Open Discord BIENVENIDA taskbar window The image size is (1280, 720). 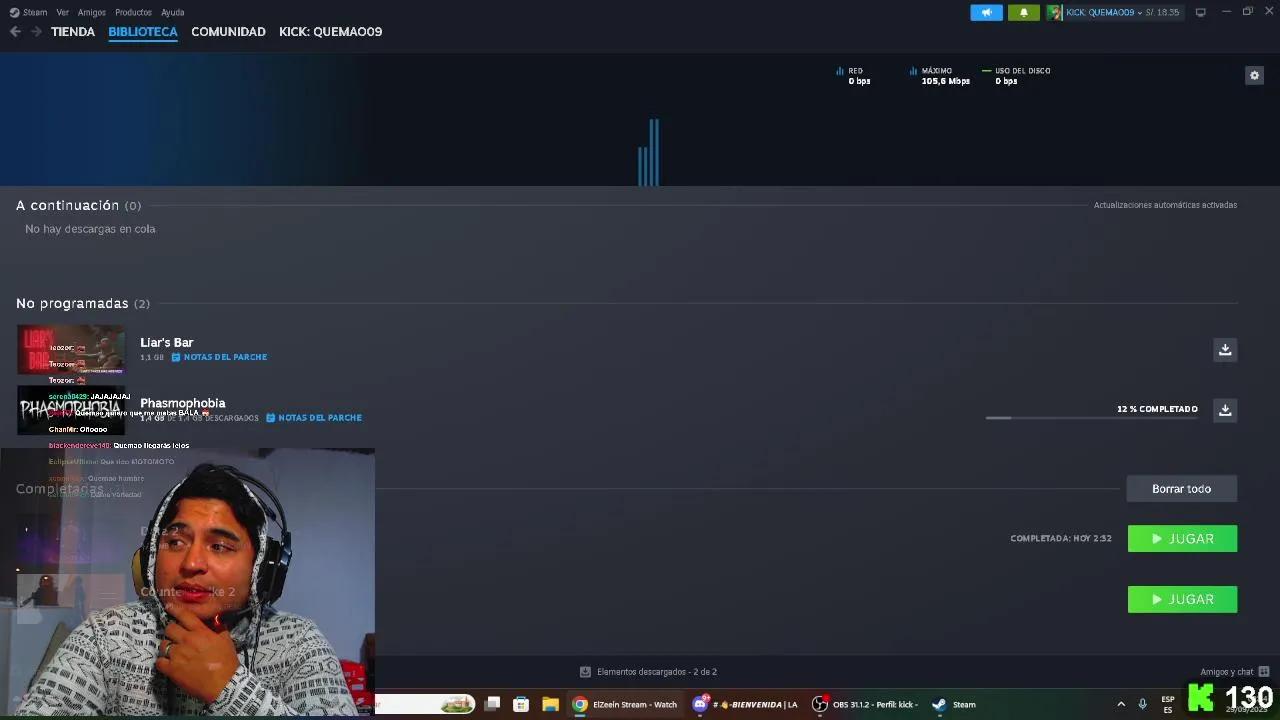[x=746, y=704]
